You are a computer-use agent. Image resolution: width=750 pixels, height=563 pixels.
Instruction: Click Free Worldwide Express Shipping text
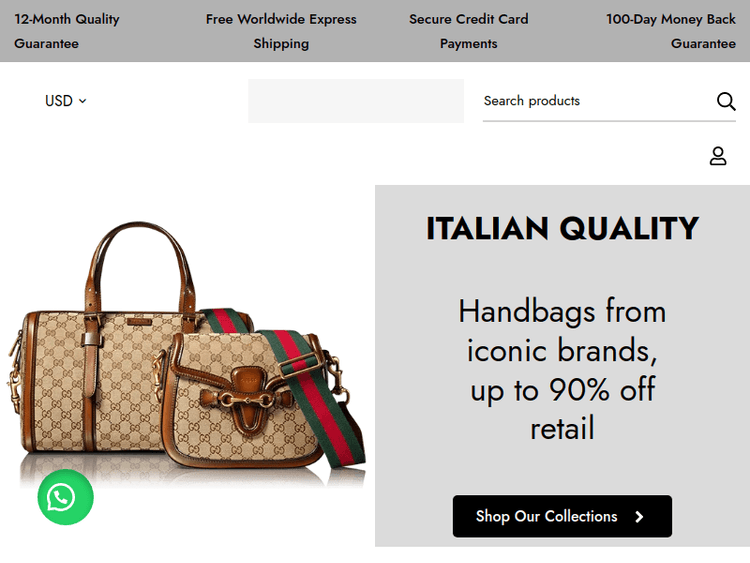[281, 31]
